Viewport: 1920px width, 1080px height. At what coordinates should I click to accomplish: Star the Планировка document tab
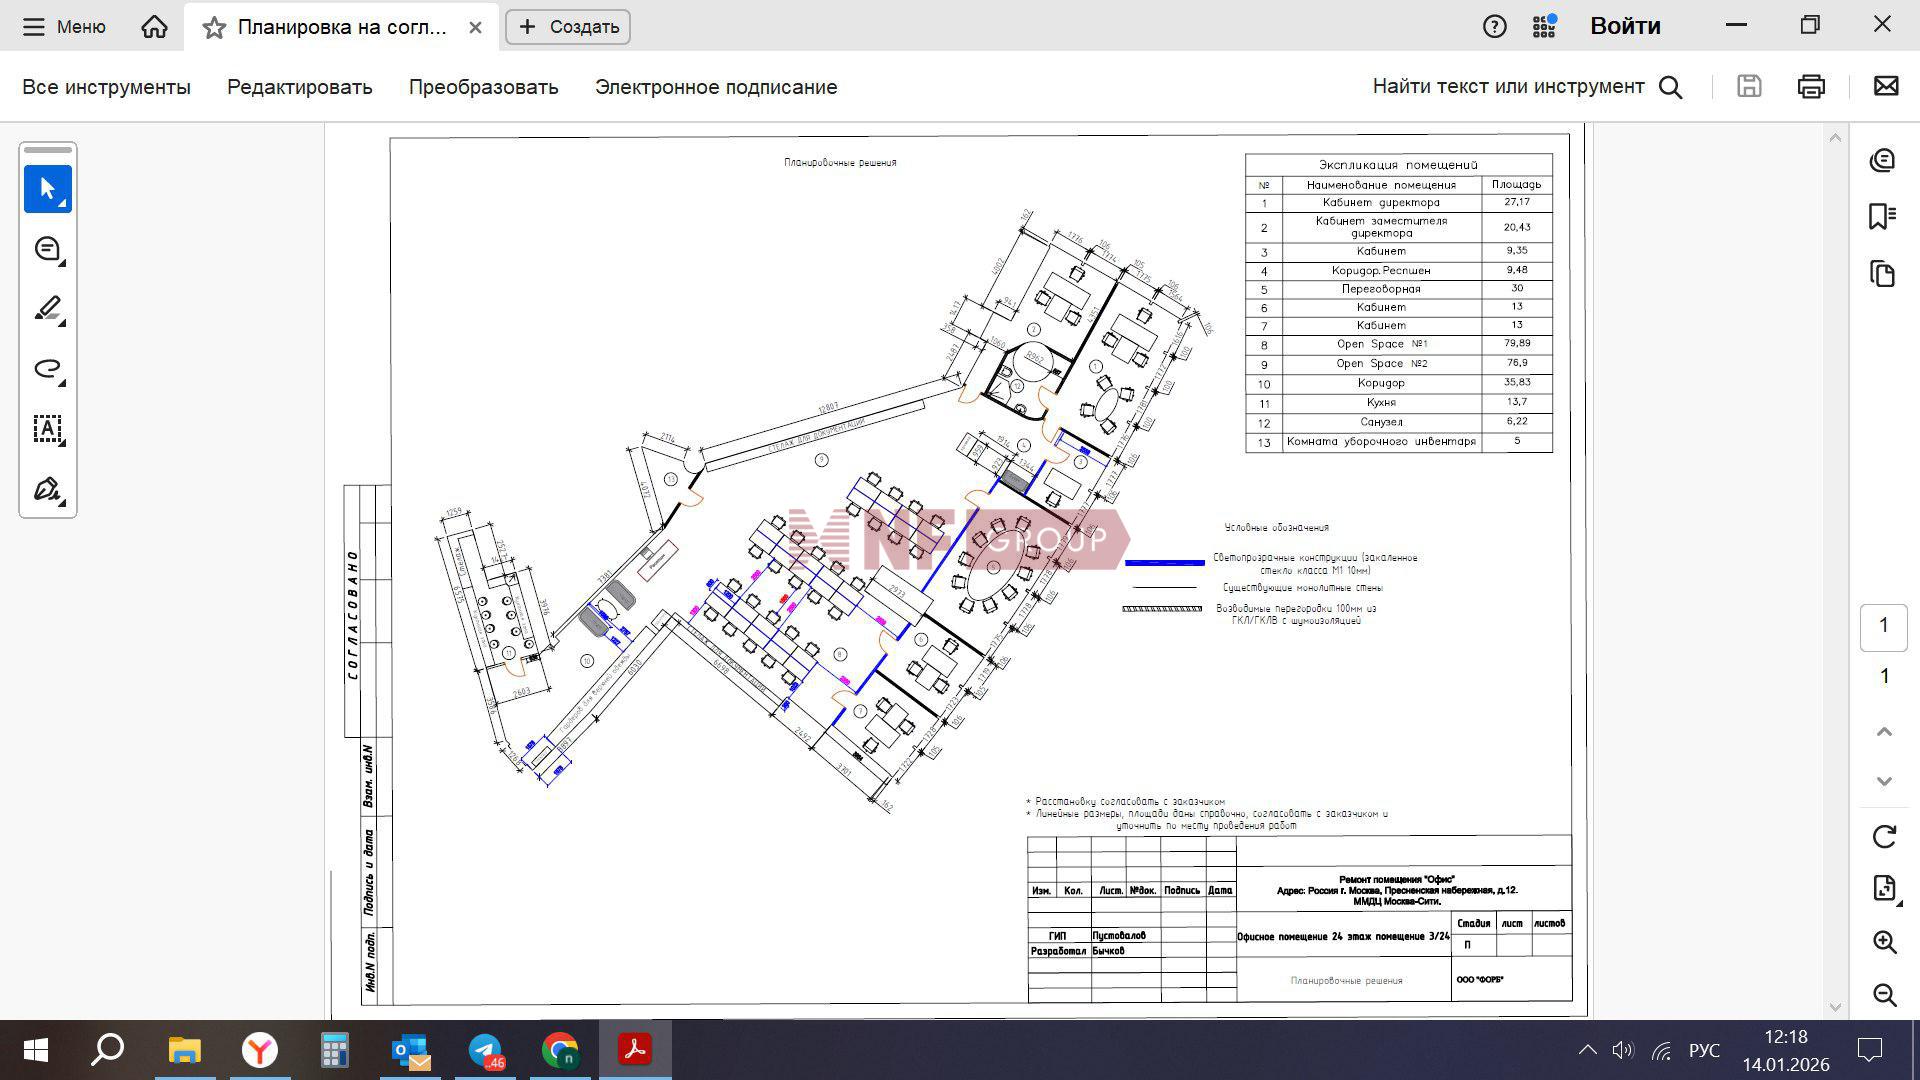[214, 27]
